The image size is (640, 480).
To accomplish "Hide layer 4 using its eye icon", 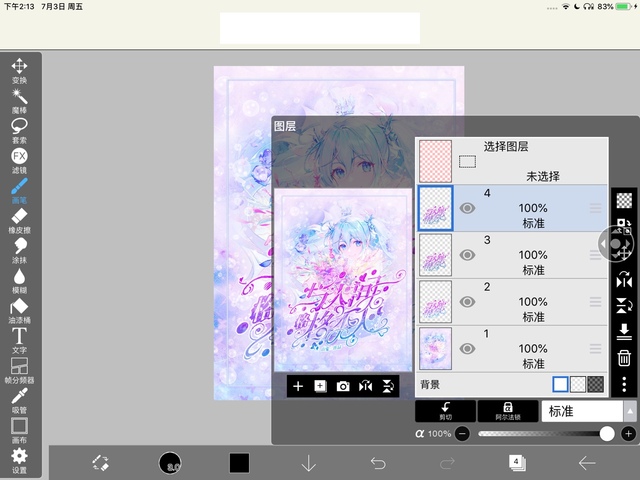I will pos(467,208).
